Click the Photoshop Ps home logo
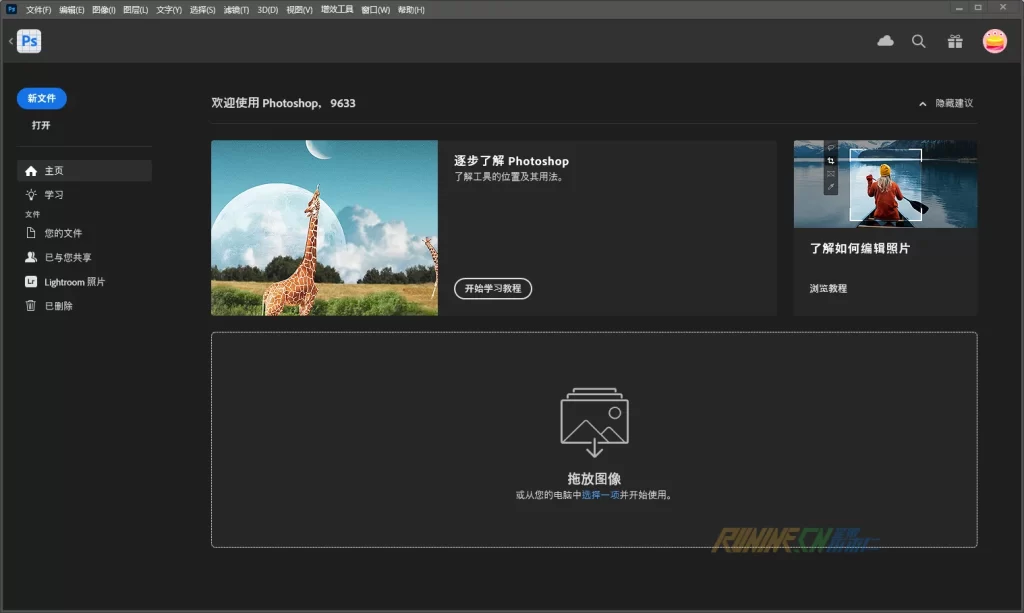The image size is (1024, 613). coord(30,41)
